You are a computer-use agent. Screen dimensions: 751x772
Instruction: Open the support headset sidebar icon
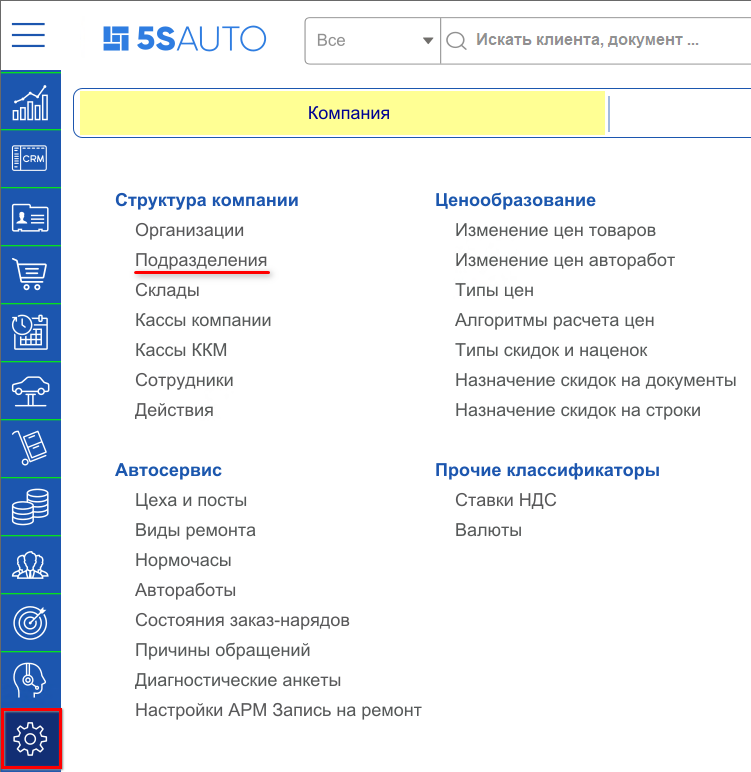[31, 680]
